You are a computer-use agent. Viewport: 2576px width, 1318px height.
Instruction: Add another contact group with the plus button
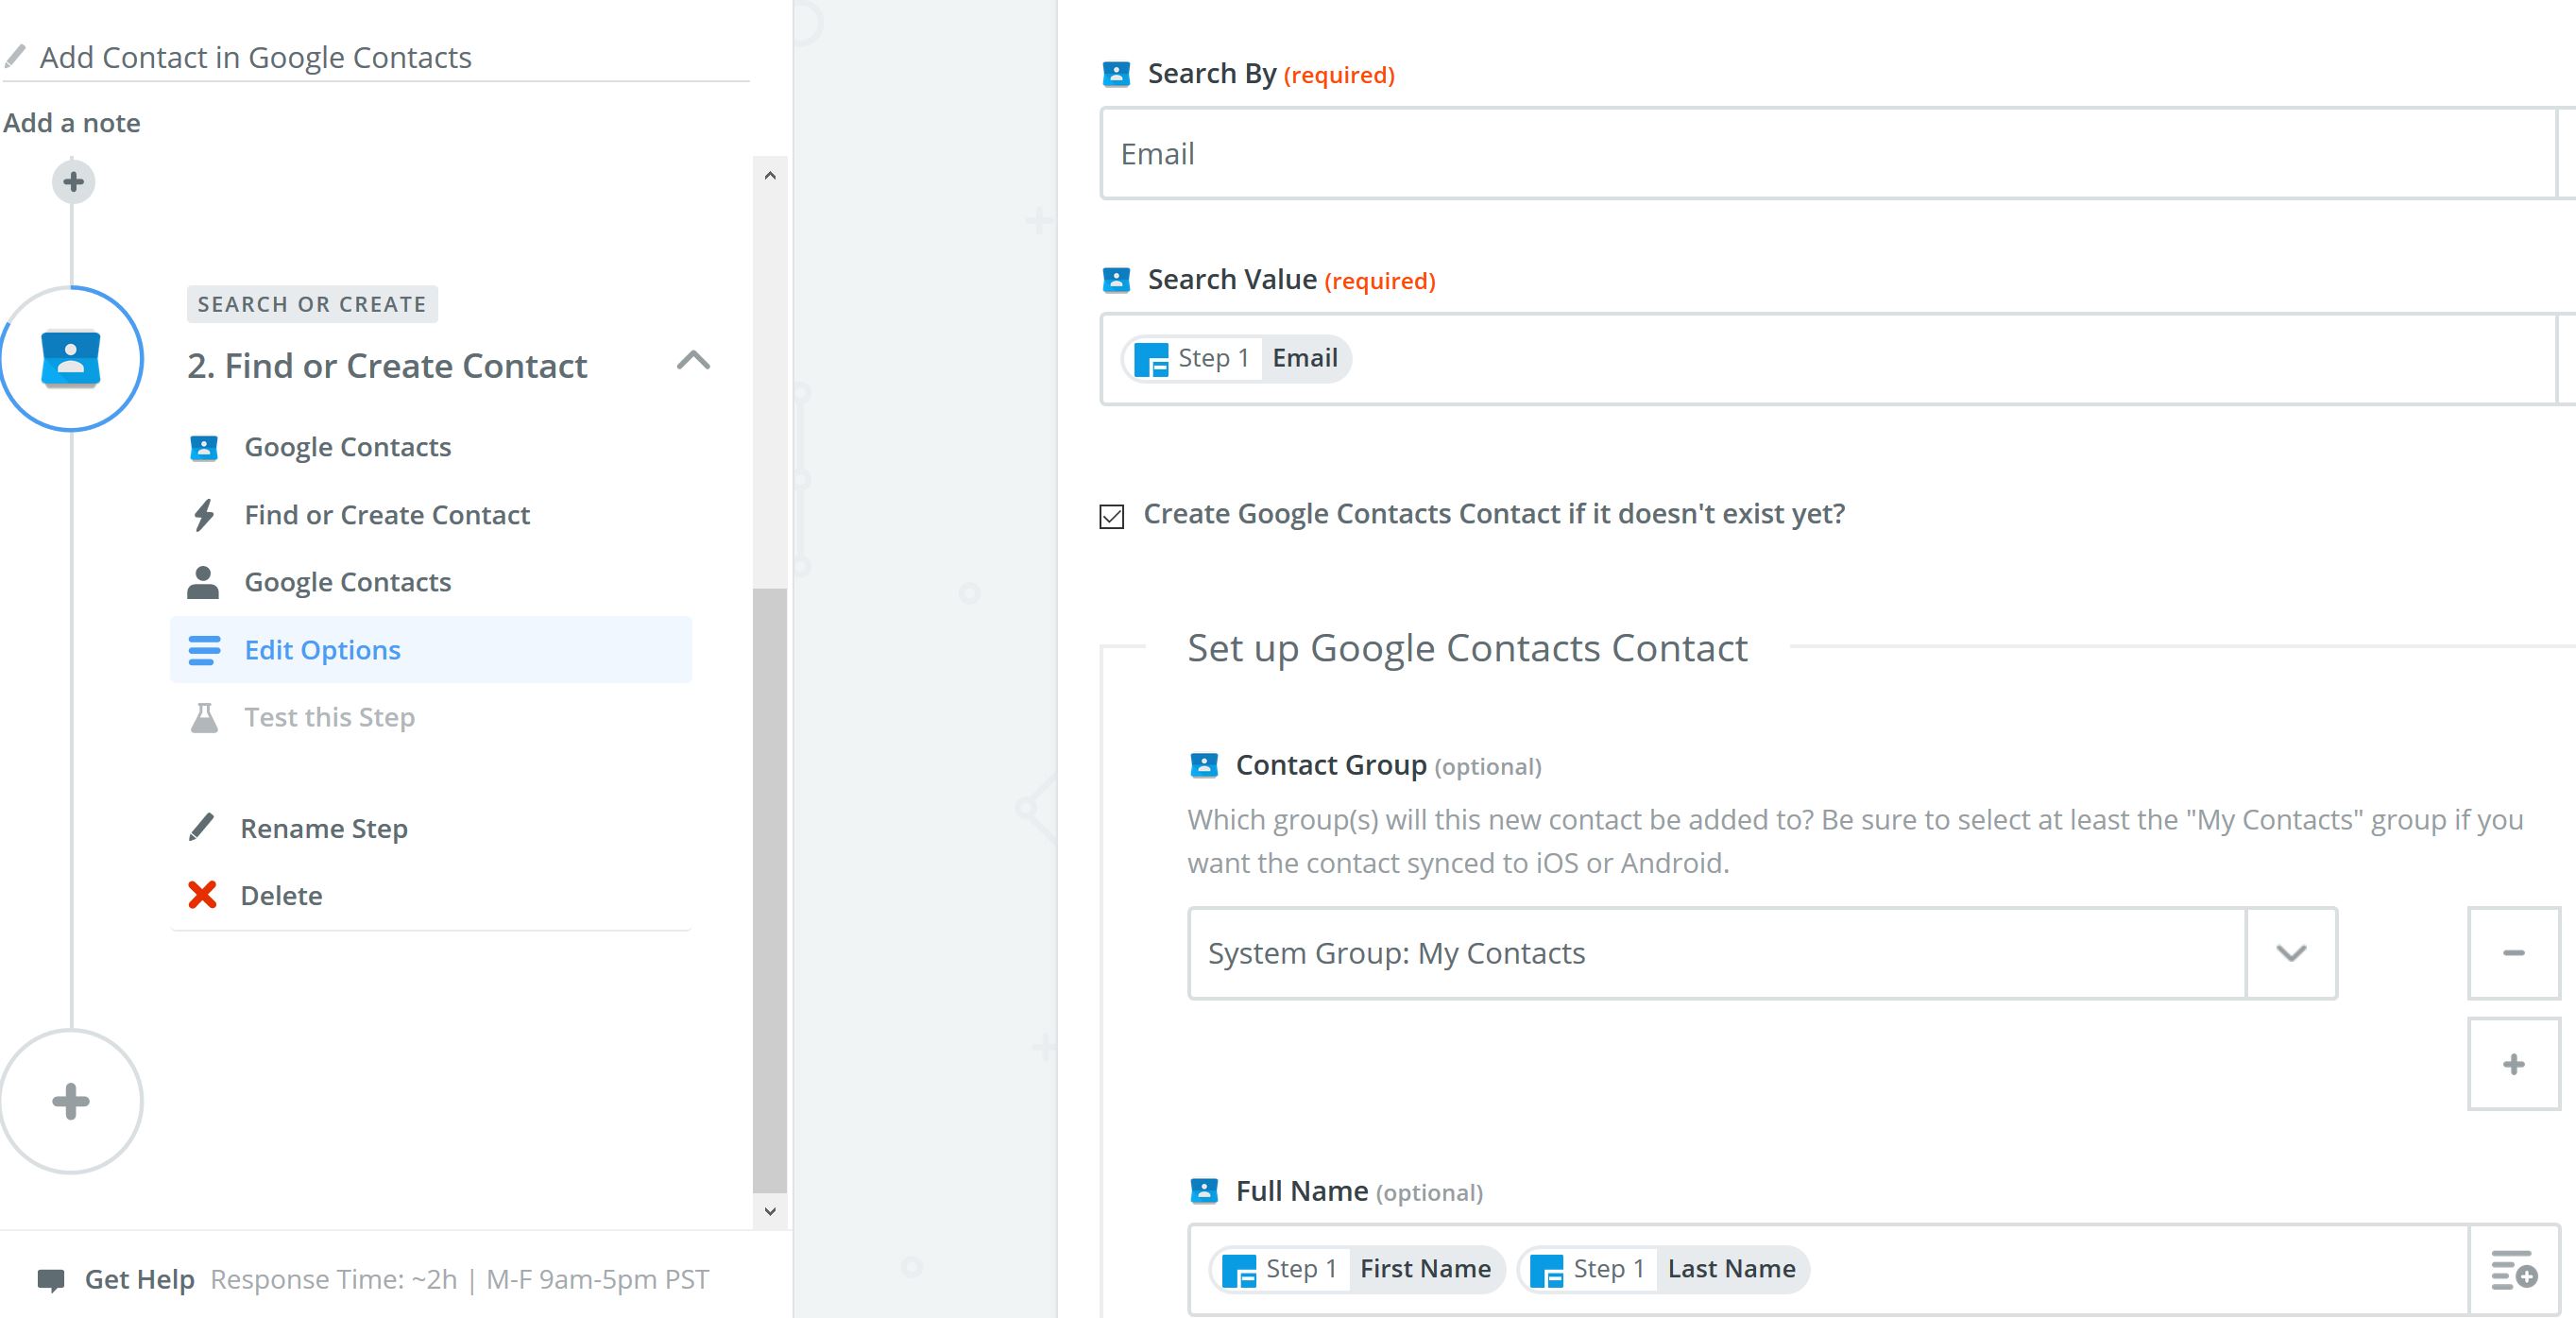click(2514, 1064)
